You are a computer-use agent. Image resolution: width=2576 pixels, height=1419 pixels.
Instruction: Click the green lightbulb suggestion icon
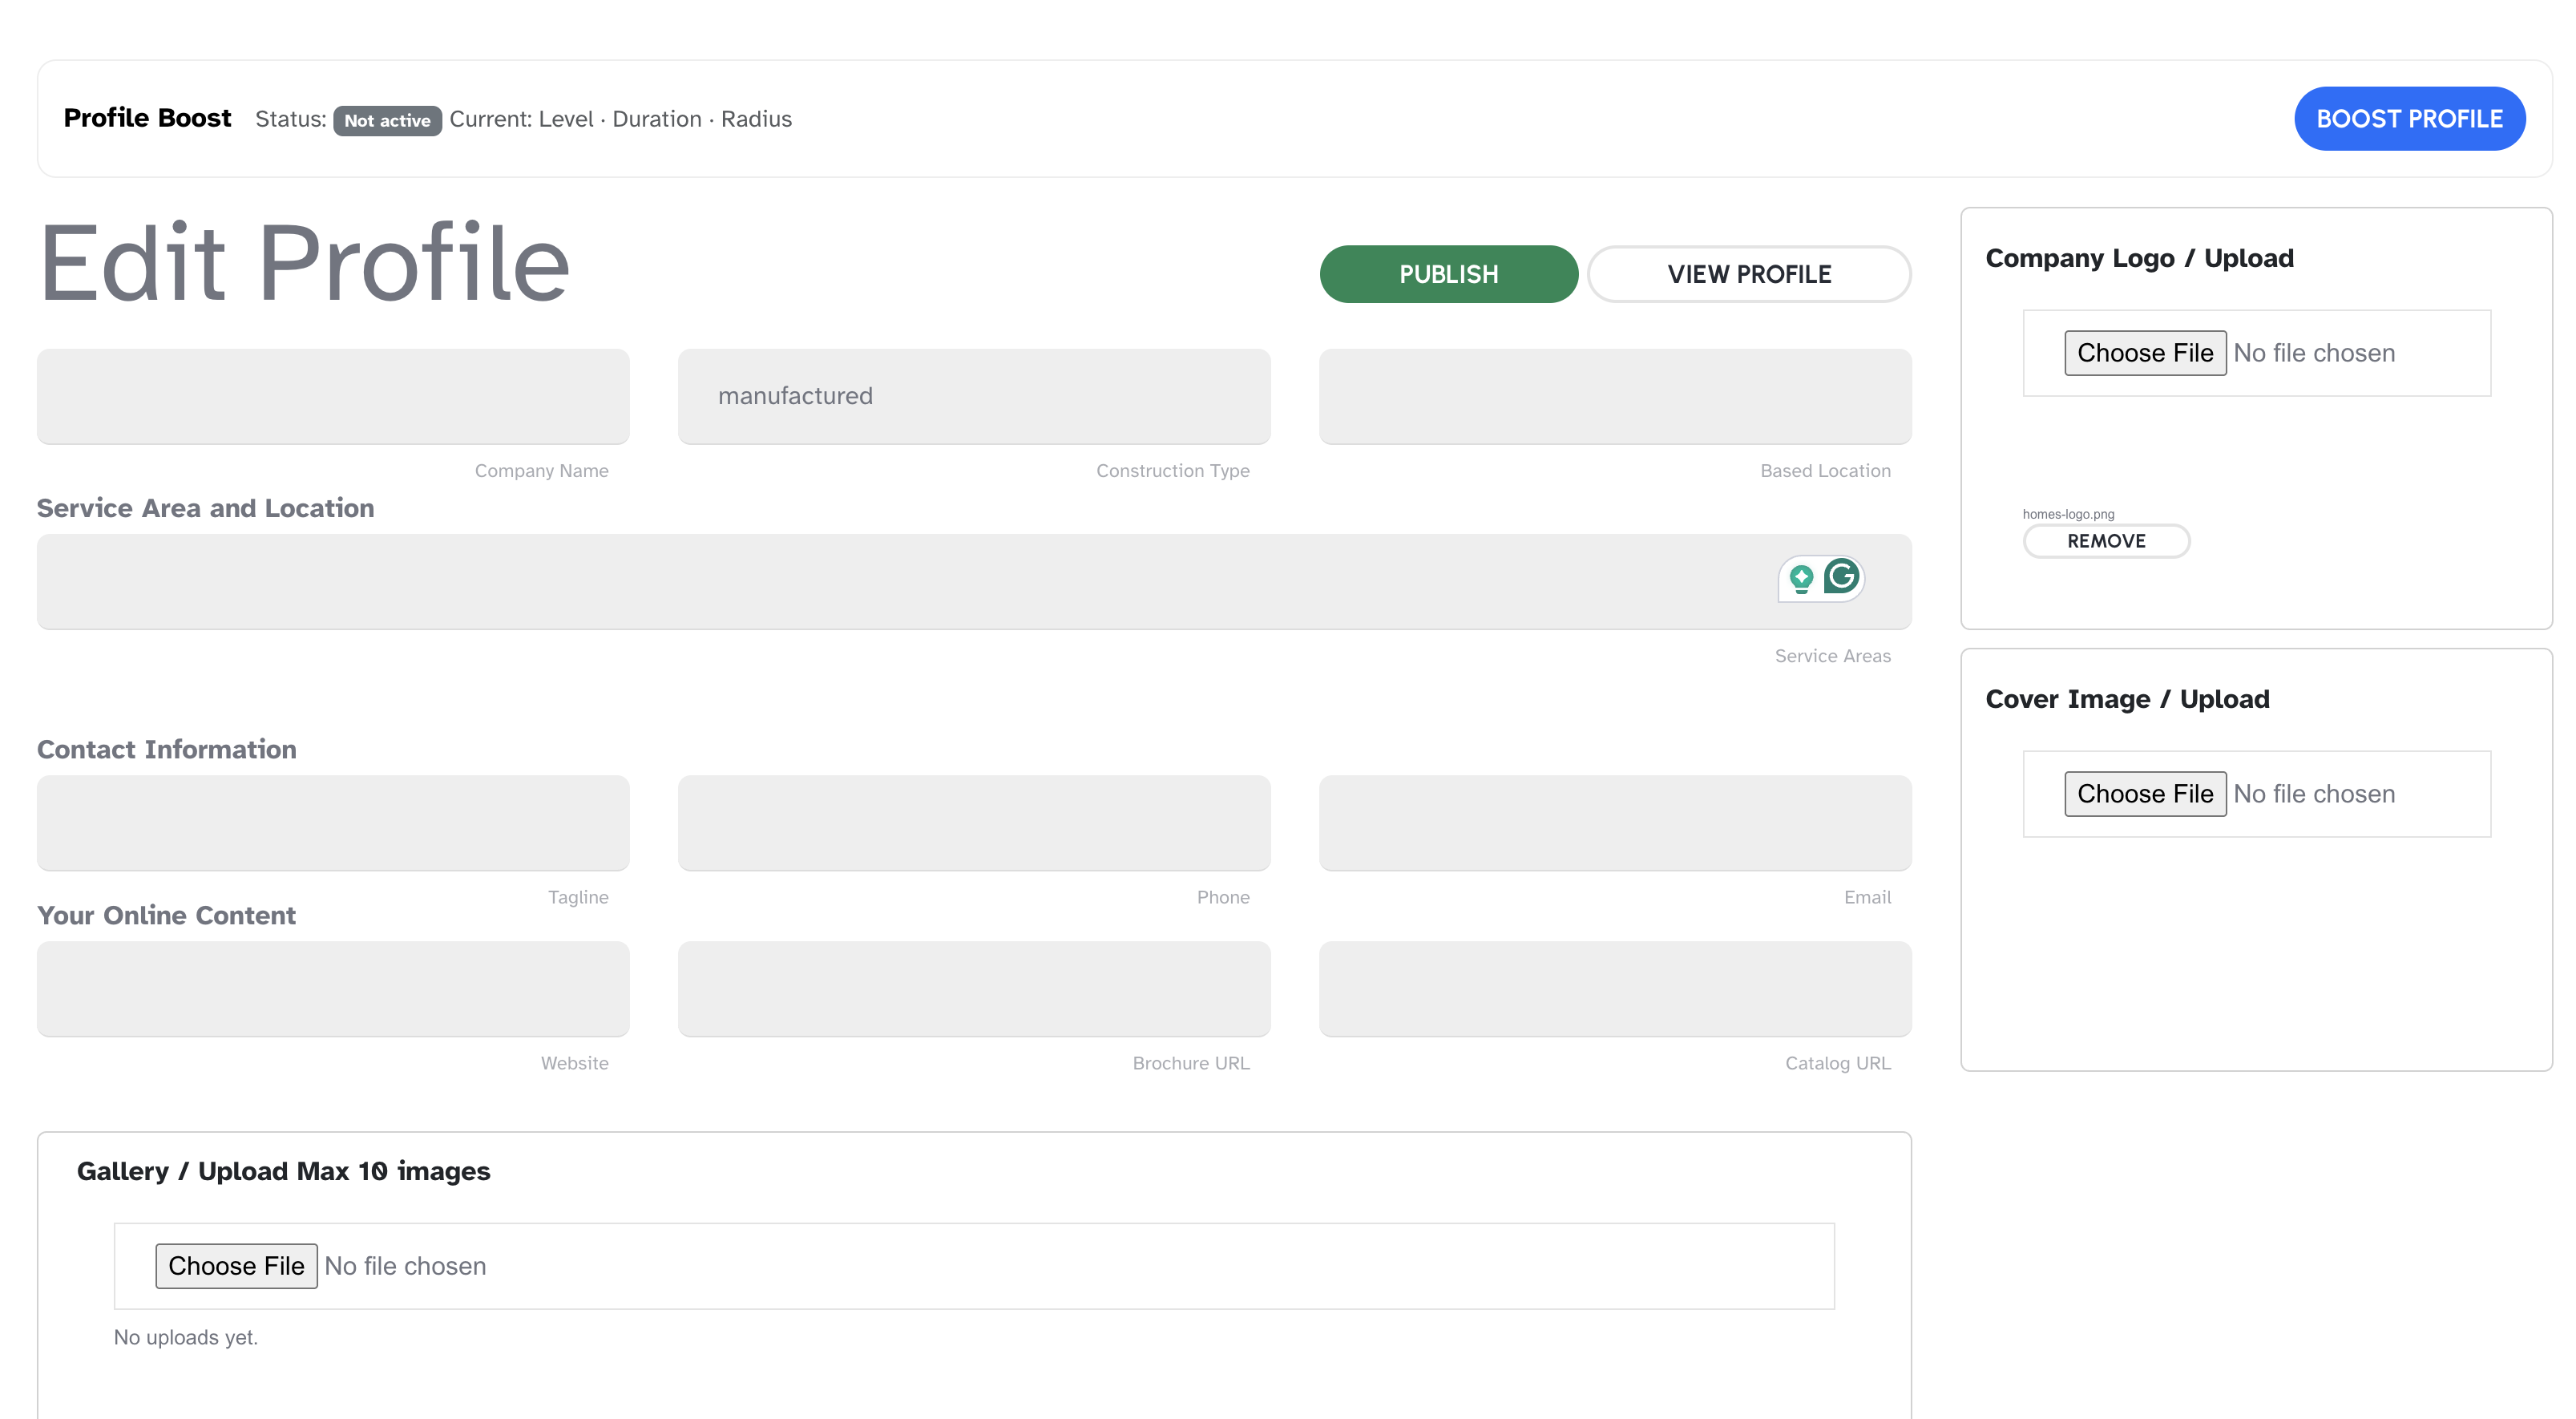1801,578
